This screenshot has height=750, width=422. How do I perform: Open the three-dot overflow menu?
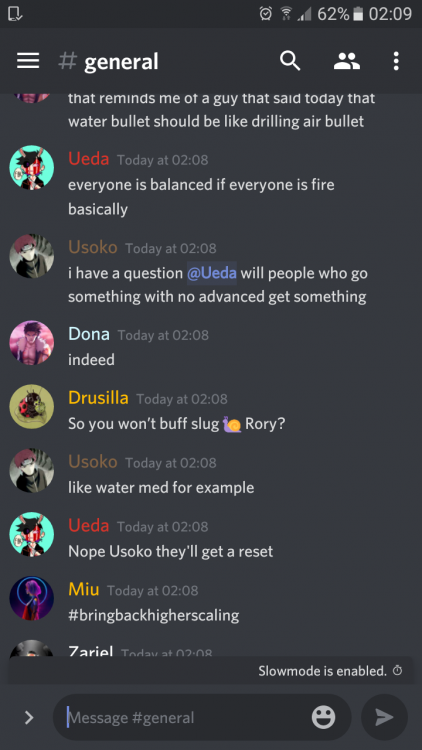click(x=396, y=61)
